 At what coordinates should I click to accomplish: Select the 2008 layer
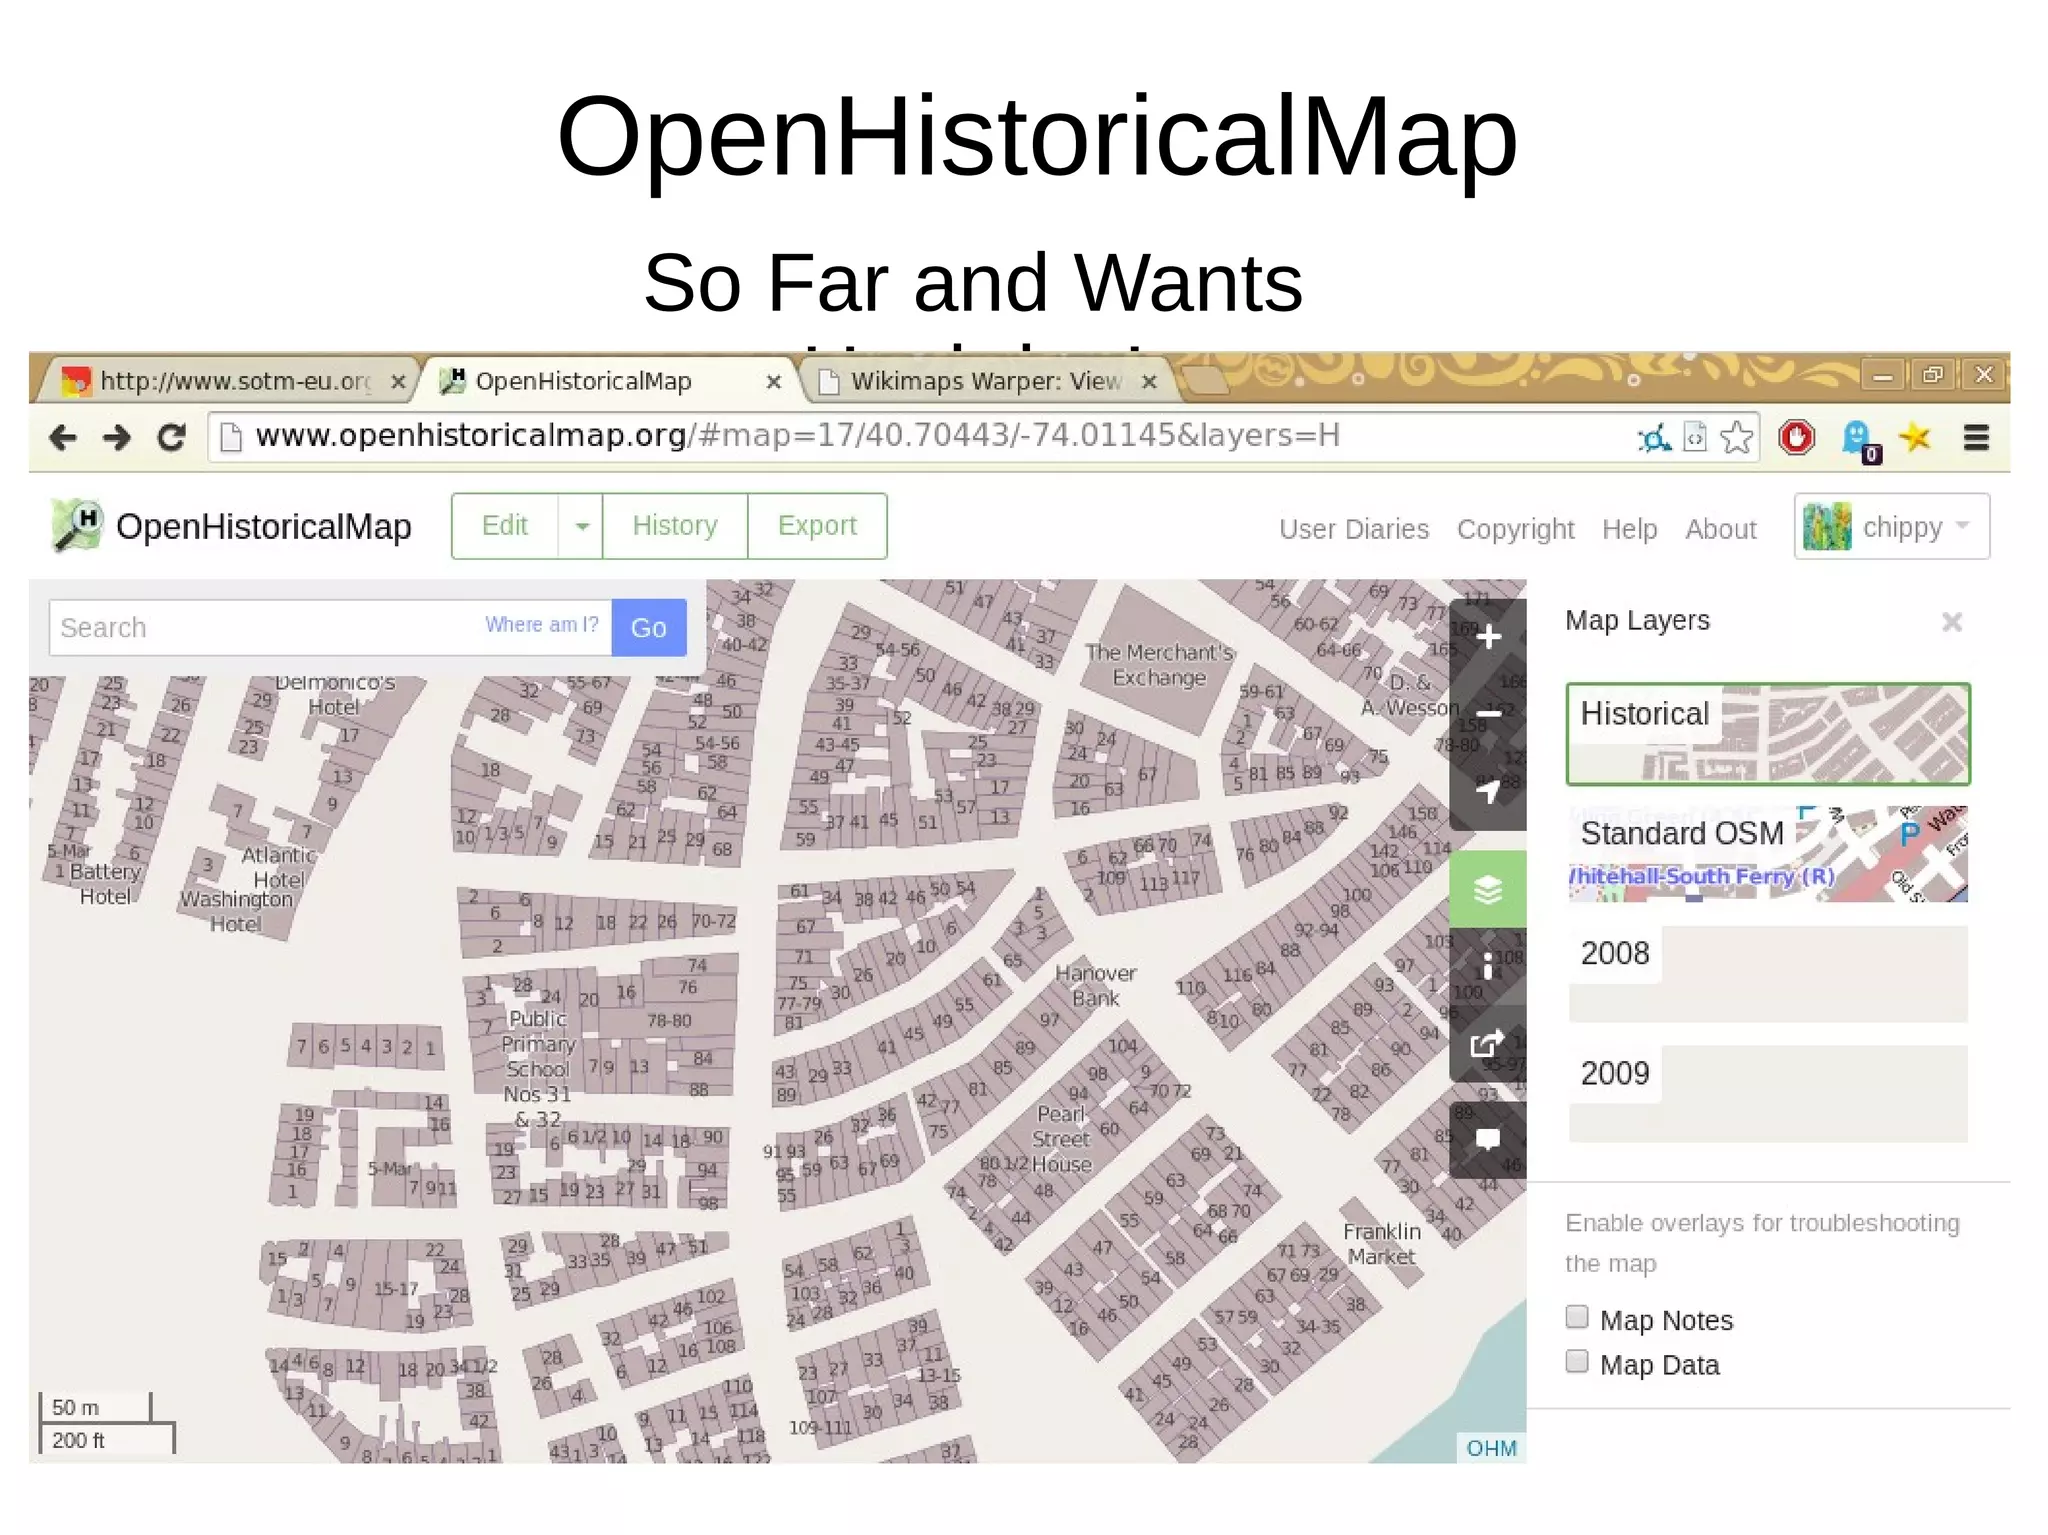tap(1768, 974)
